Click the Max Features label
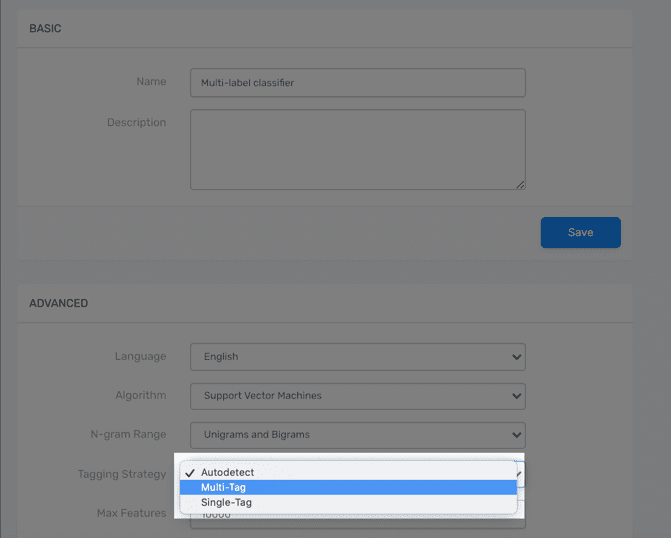The height and width of the screenshot is (538, 671). [129, 513]
